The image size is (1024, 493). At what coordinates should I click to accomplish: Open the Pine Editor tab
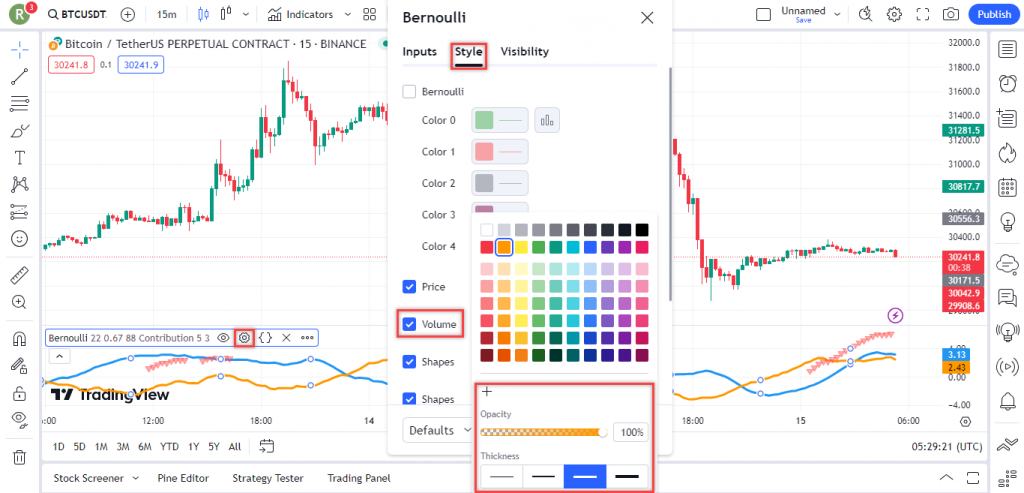tap(184, 478)
